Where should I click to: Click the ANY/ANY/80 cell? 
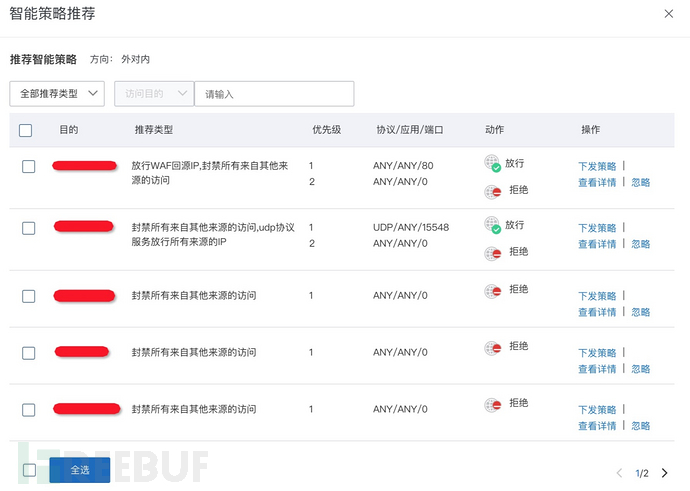403,165
